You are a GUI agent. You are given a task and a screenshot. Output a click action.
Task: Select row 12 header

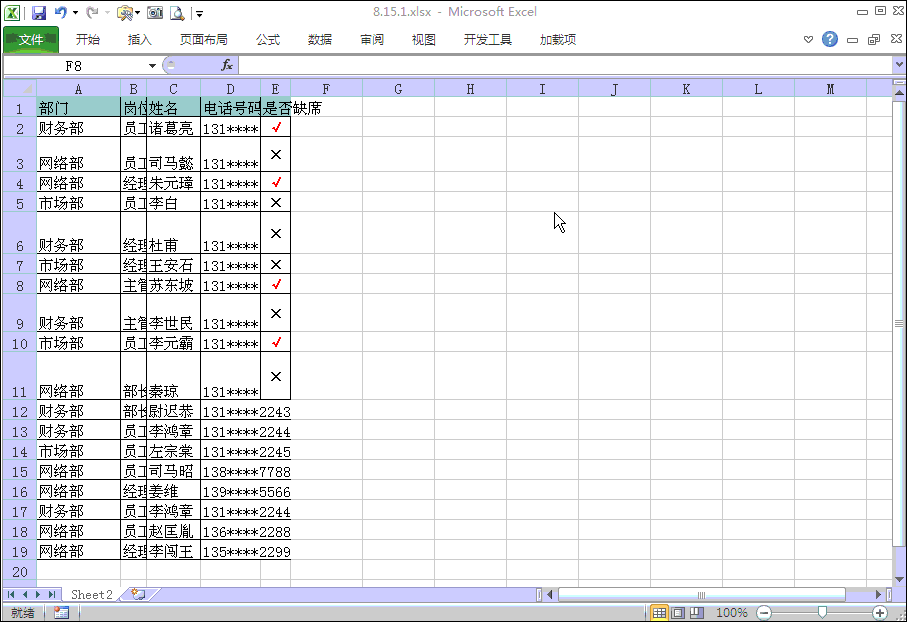pyautogui.click(x=20, y=411)
